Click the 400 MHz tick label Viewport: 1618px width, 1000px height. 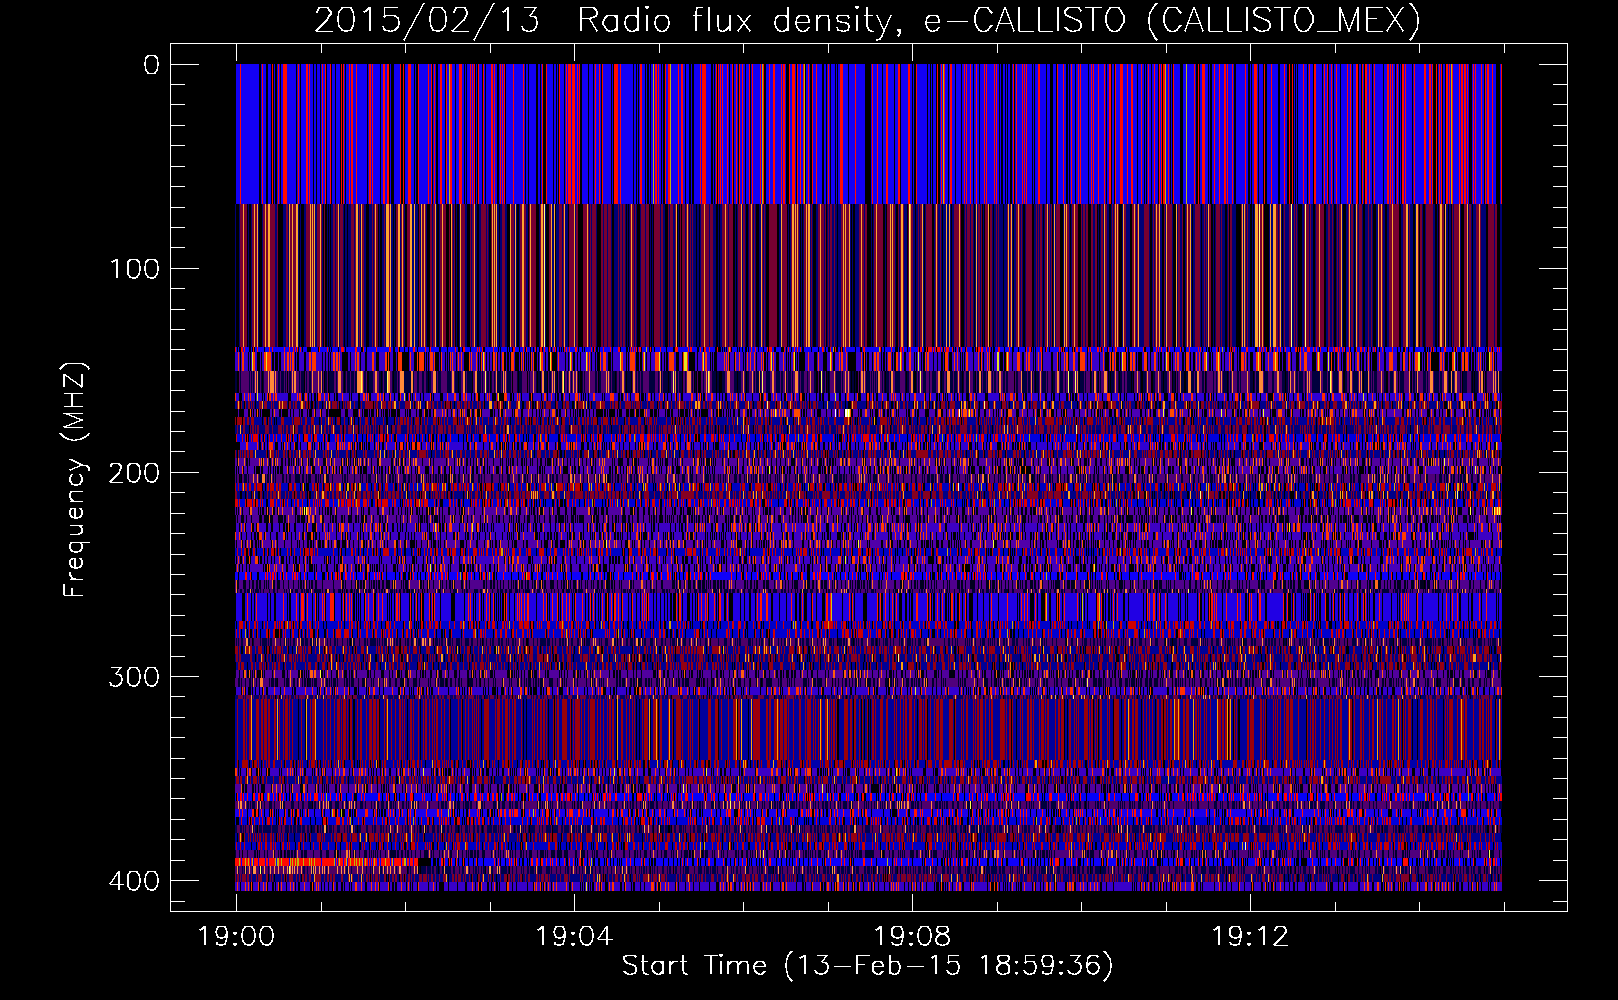[134, 881]
